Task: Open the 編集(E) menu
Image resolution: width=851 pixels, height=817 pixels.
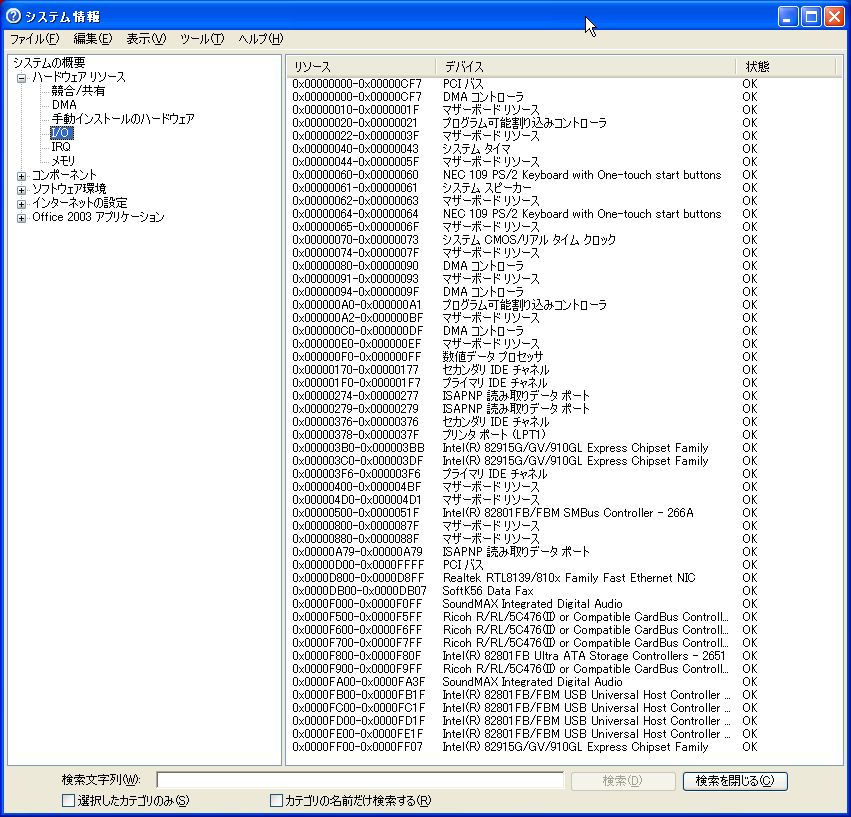Action: tap(92, 39)
